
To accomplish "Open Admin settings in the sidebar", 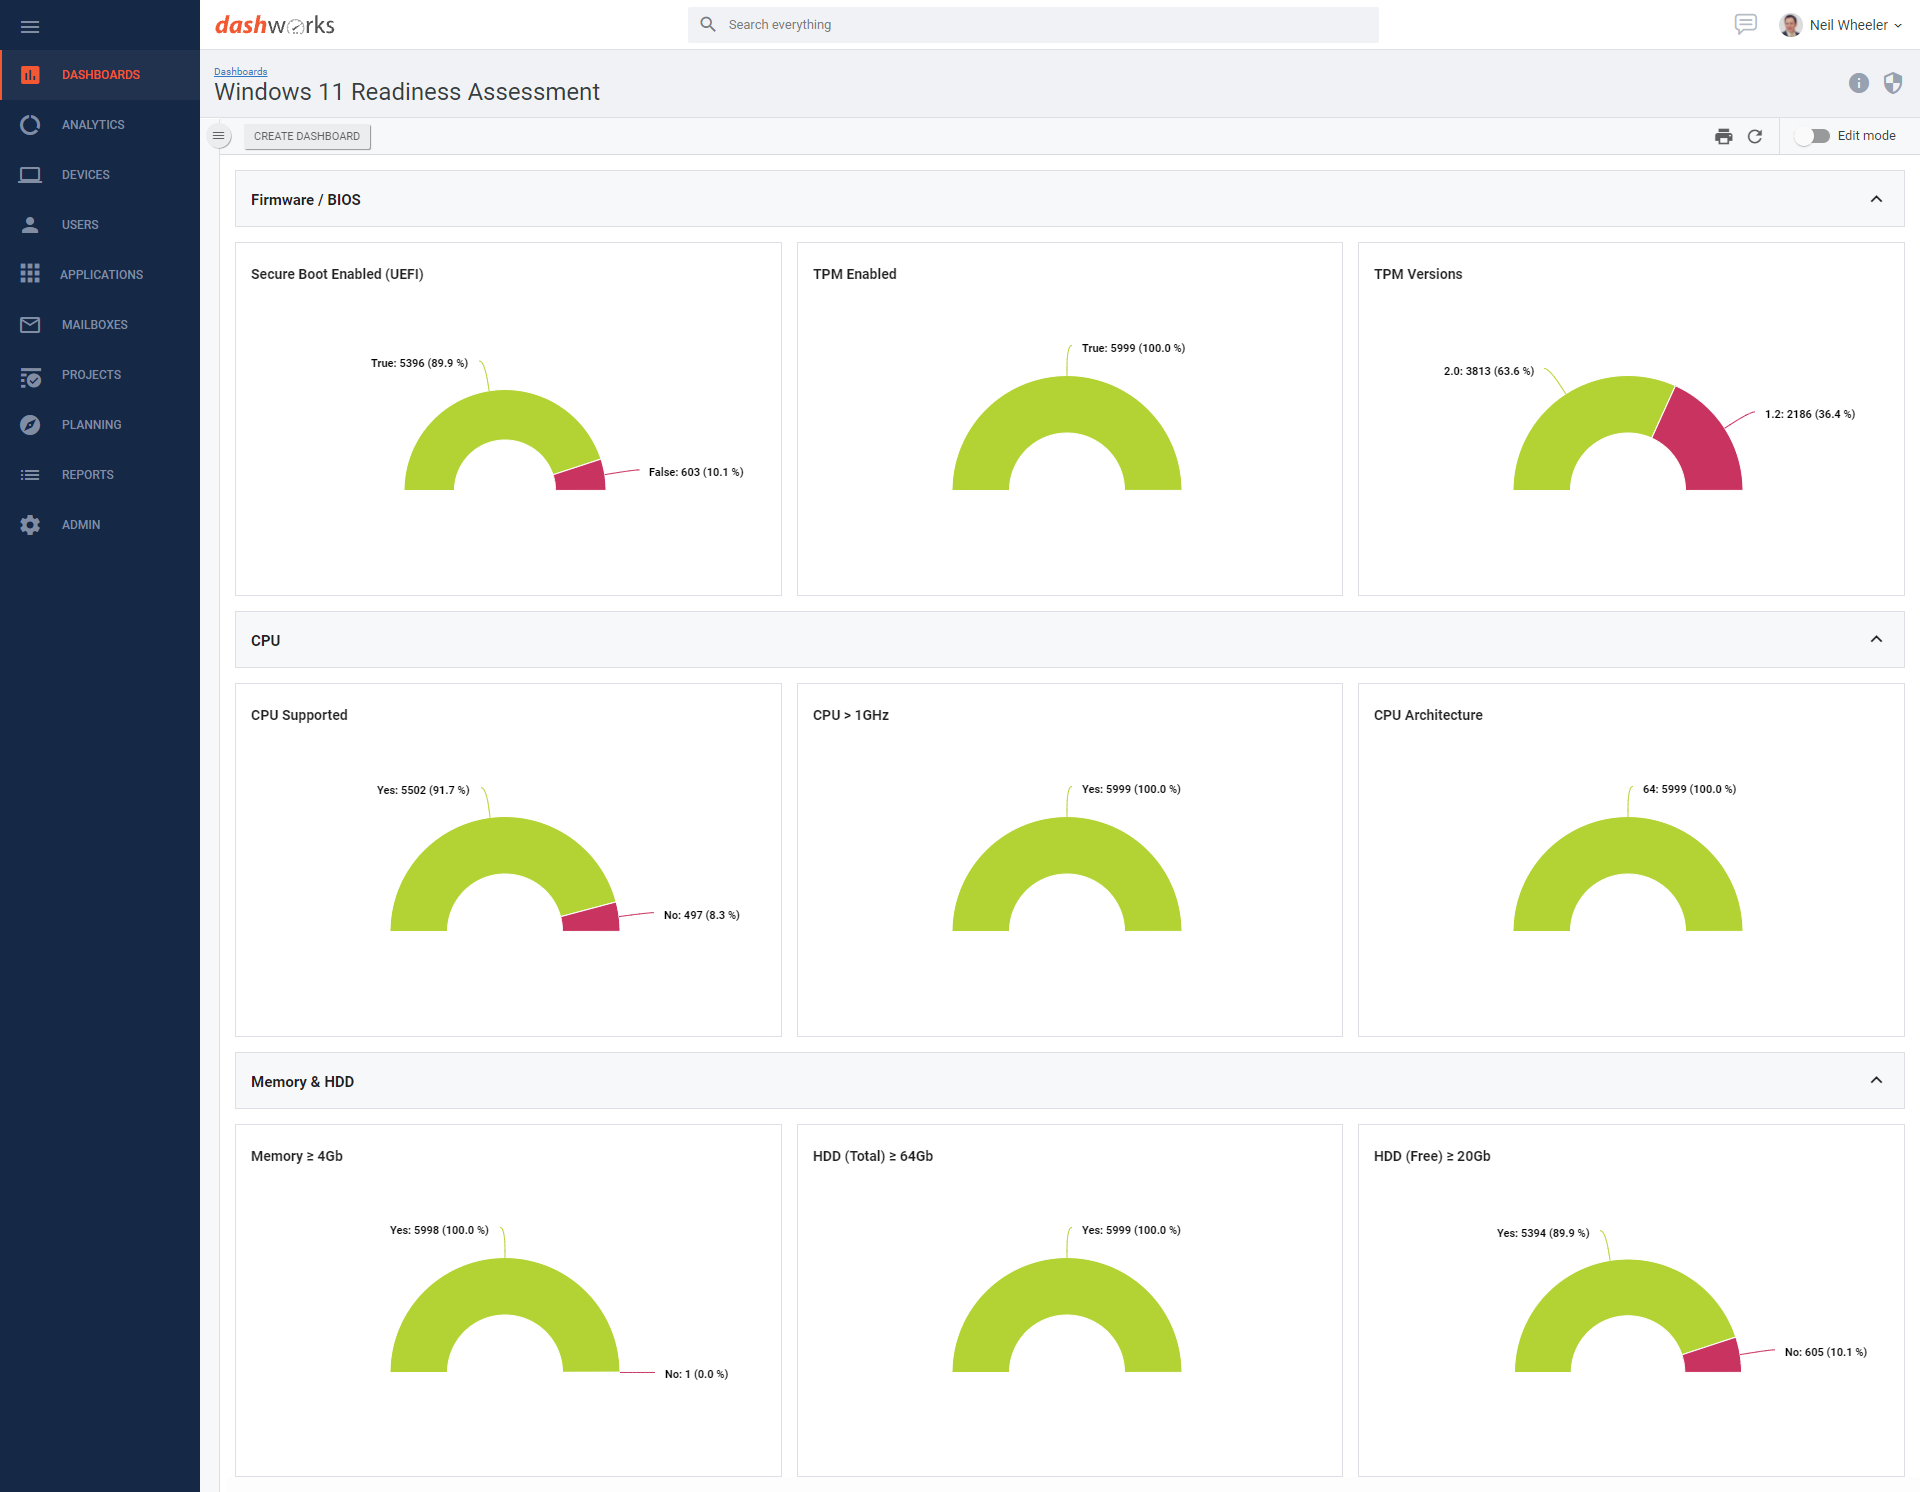I will coord(81,525).
